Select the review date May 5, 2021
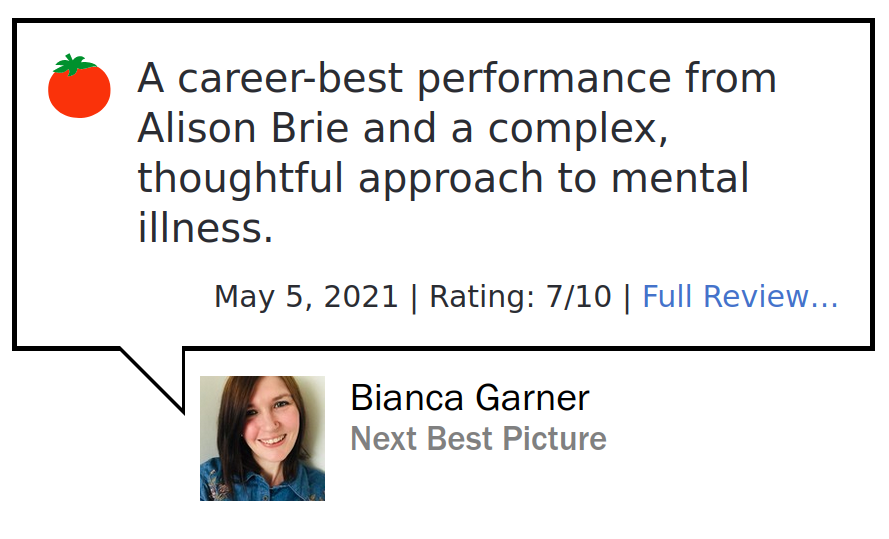This screenshot has height=539, width=889. point(306,297)
